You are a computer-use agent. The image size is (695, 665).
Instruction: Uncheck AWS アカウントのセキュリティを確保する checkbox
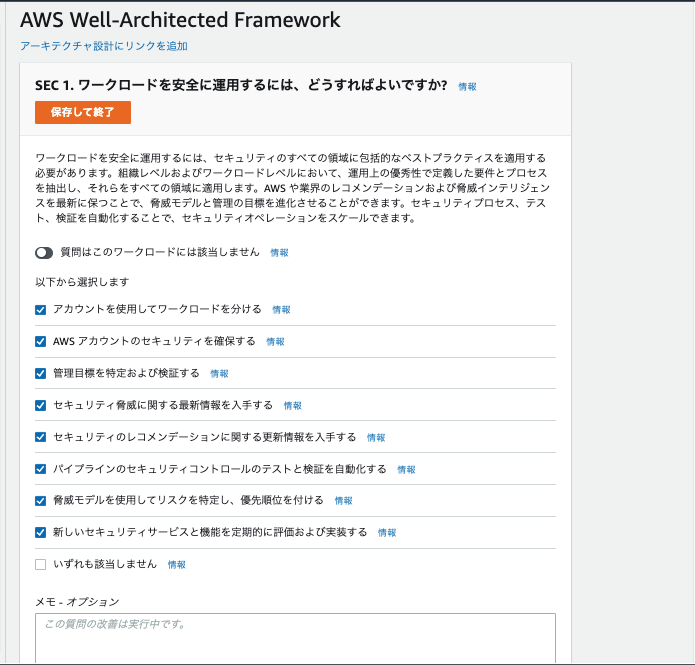coord(40,341)
